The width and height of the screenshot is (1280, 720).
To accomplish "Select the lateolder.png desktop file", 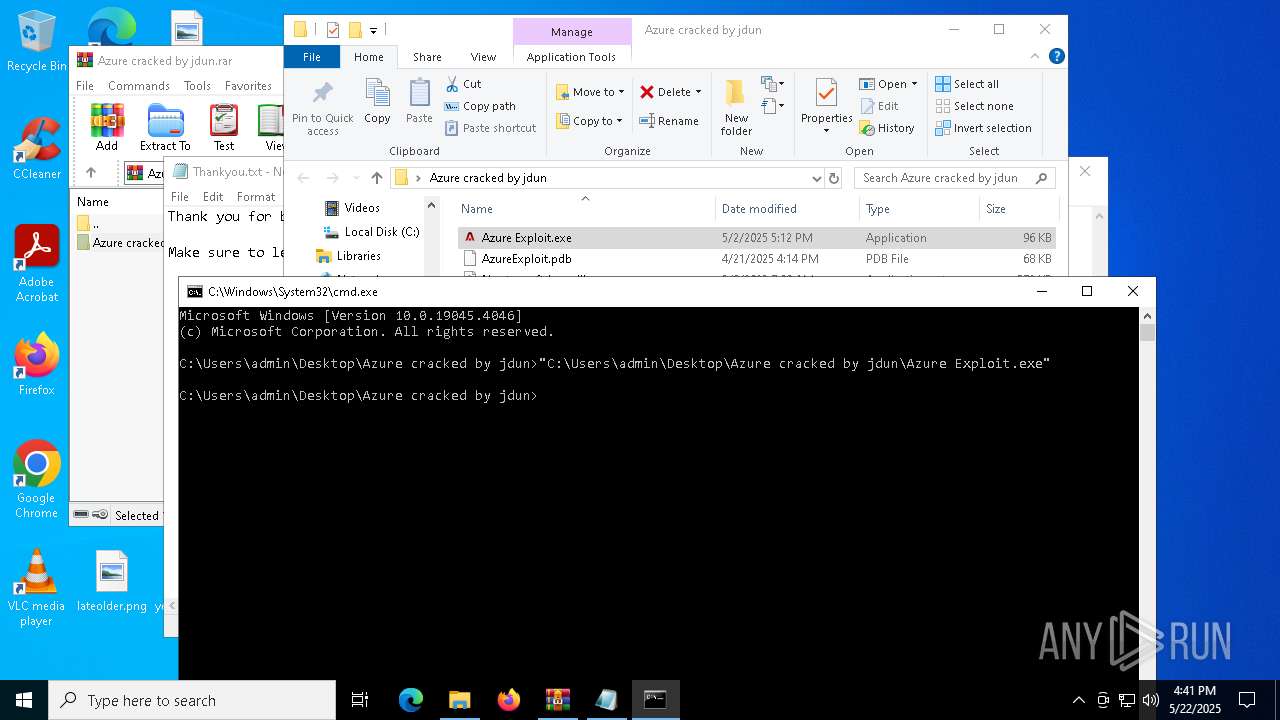I will tap(112, 581).
